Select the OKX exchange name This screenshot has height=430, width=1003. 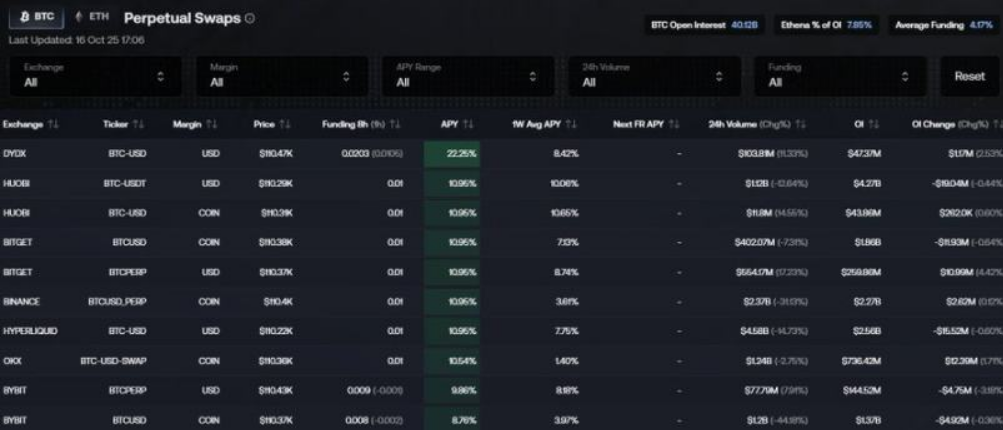[x=12, y=361]
